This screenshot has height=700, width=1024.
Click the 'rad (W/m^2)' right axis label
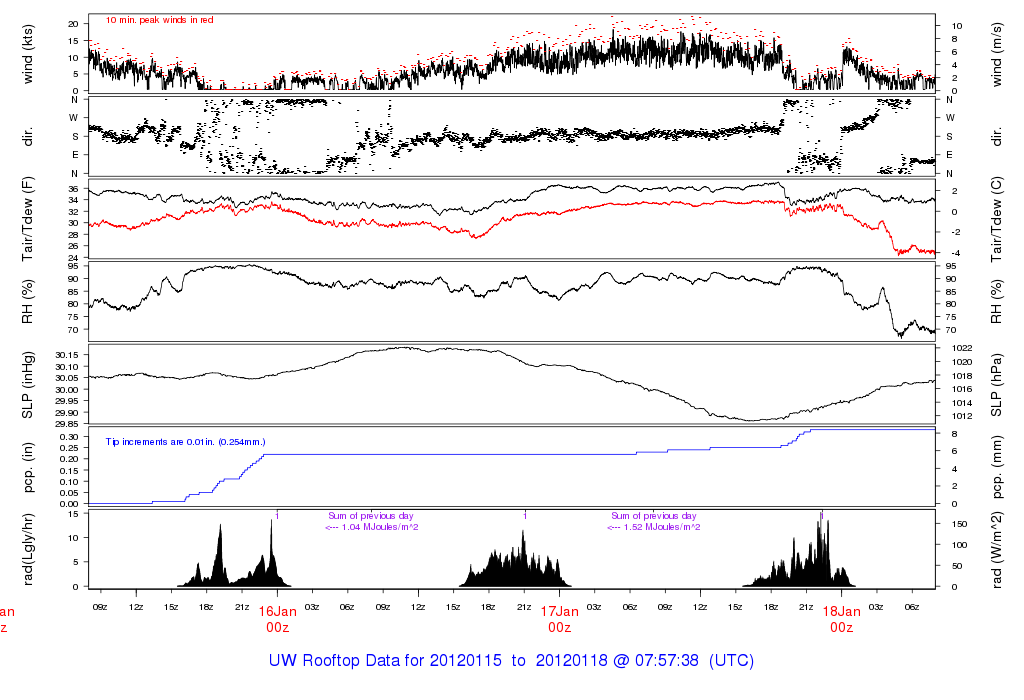click(997, 550)
